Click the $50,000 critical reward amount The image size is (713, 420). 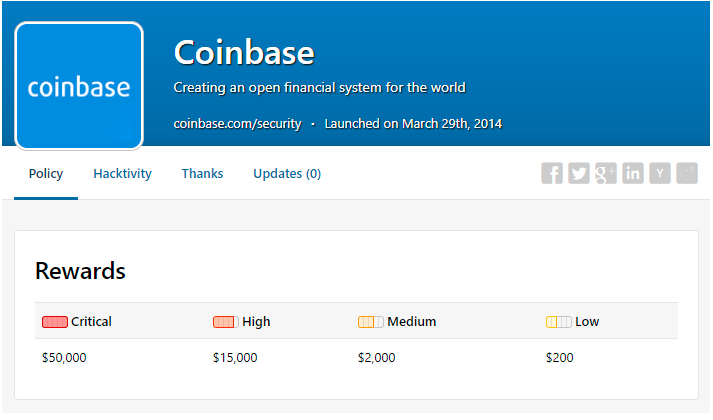coord(64,358)
